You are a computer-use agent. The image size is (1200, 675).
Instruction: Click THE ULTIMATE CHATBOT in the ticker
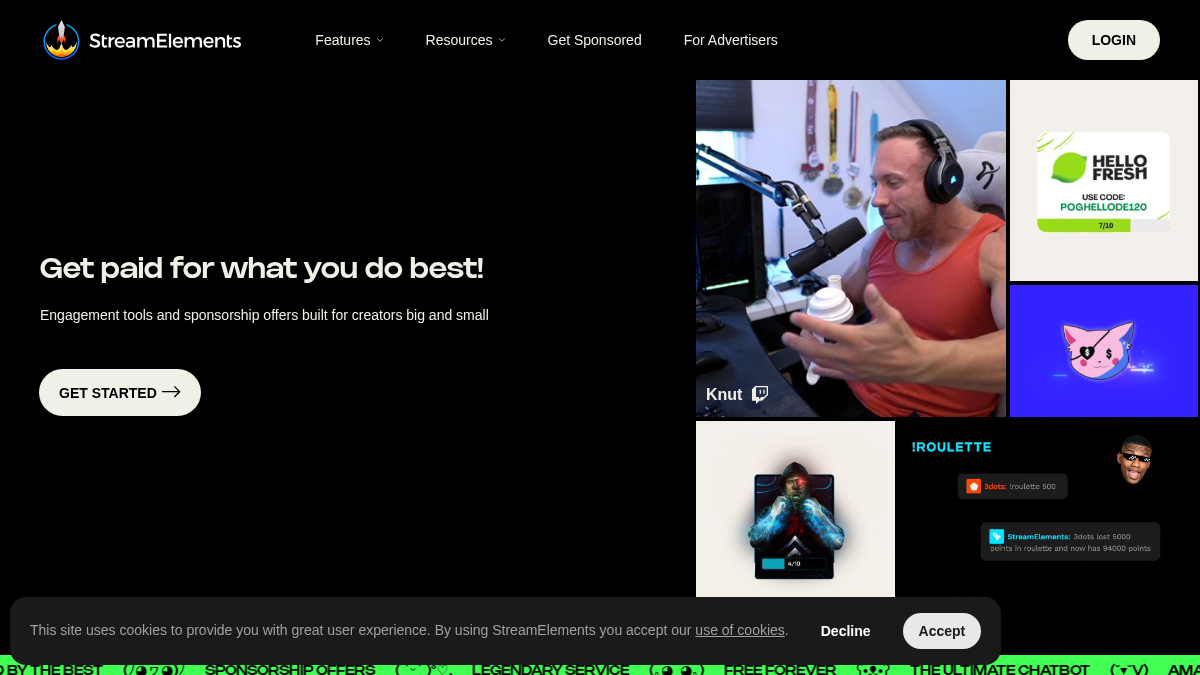coord(1000,669)
